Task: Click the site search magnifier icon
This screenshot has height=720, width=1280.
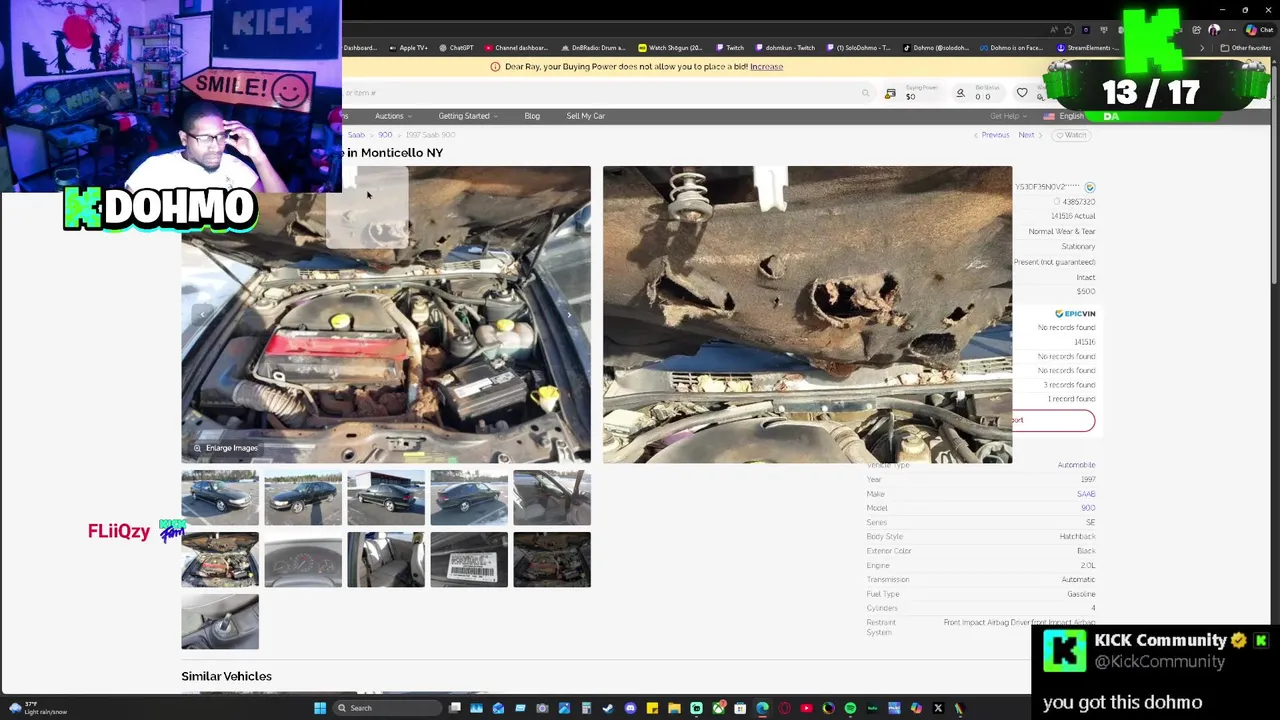Action: (866, 93)
